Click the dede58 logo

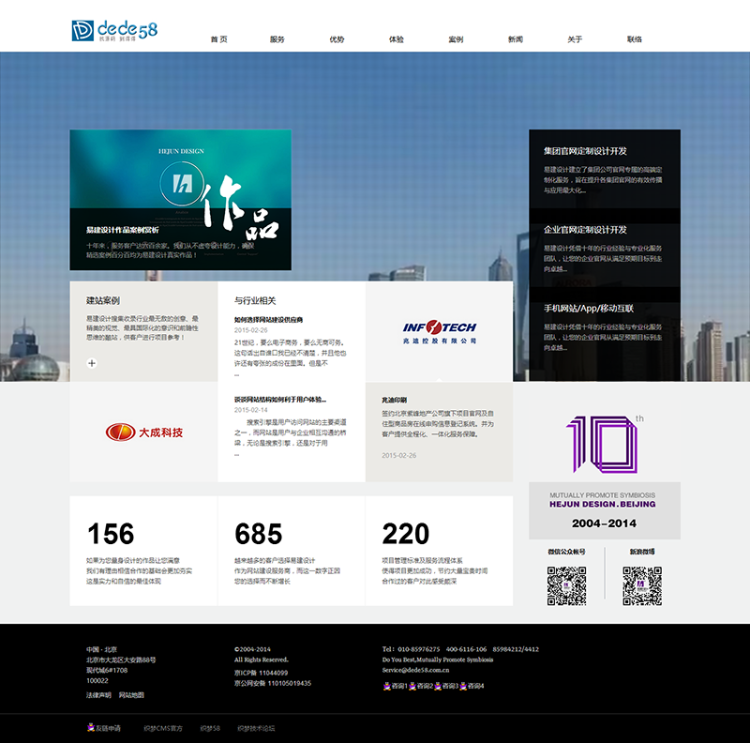coord(114,30)
